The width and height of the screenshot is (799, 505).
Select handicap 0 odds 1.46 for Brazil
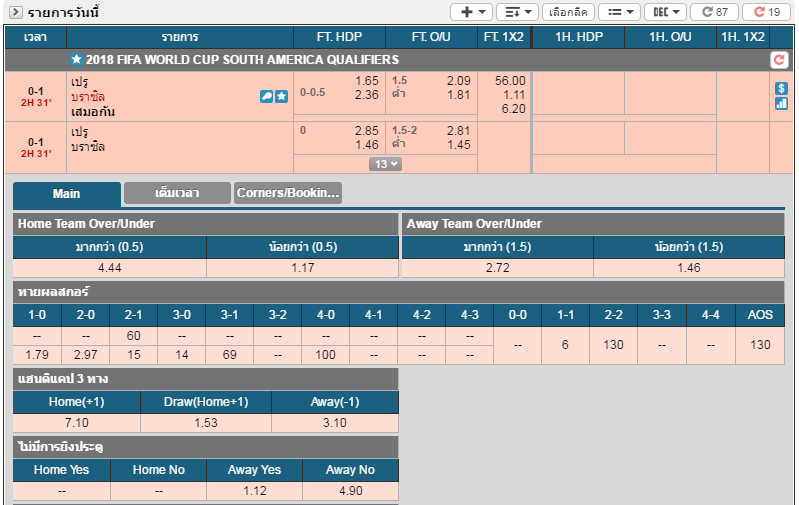366,145
